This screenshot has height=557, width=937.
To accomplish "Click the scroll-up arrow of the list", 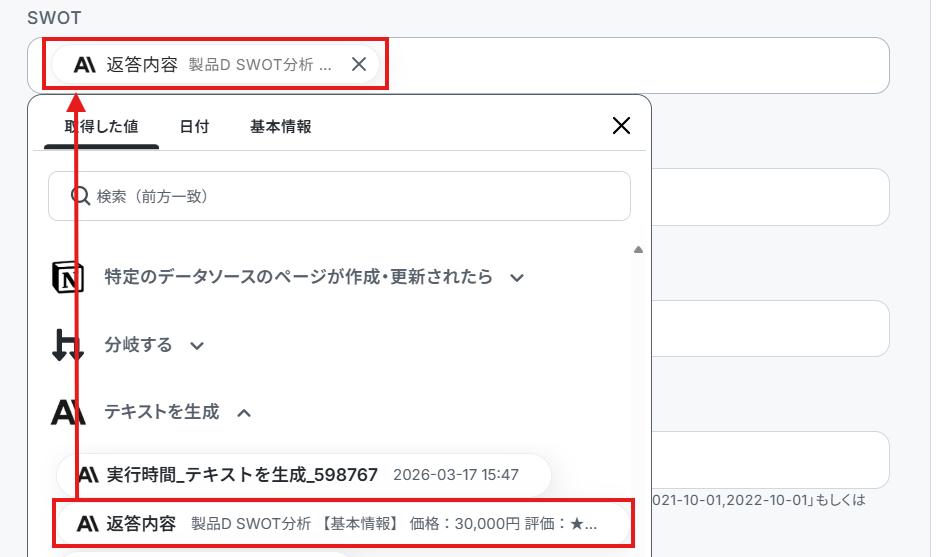I will [x=638, y=250].
